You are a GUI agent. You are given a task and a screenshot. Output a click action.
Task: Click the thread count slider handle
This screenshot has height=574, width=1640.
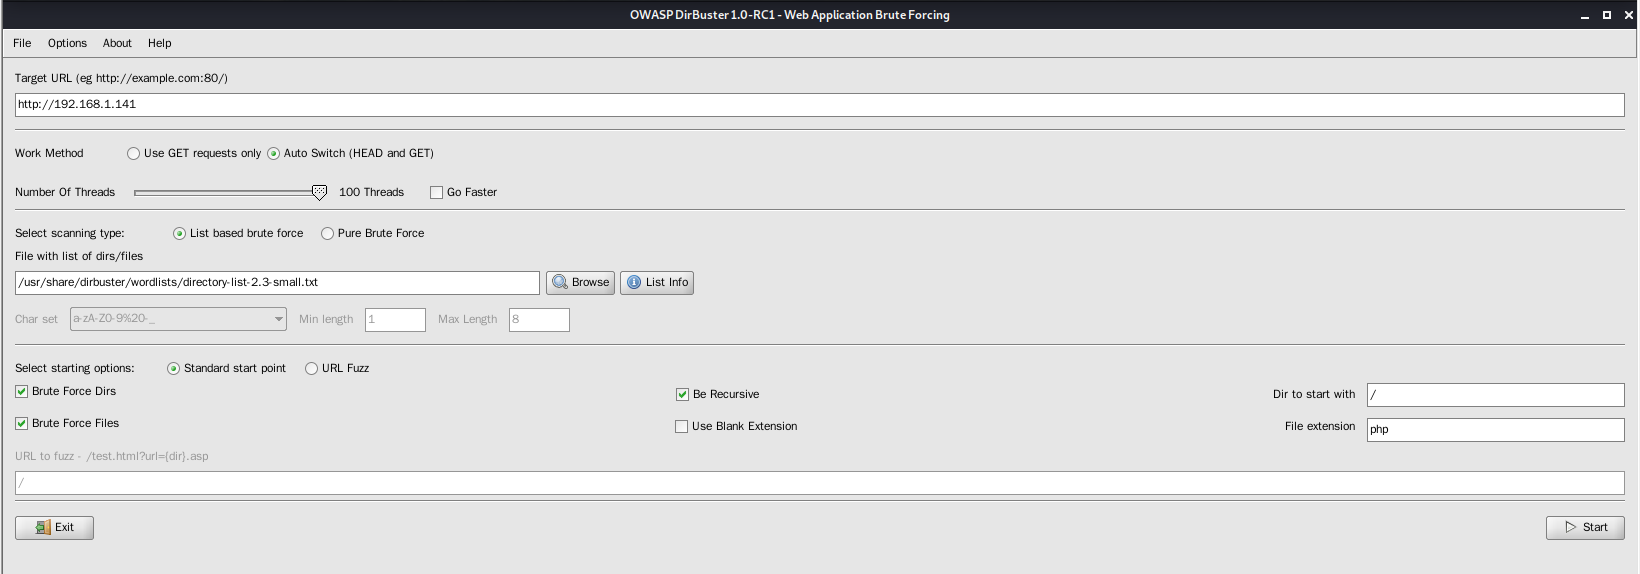pyautogui.click(x=319, y=192)
